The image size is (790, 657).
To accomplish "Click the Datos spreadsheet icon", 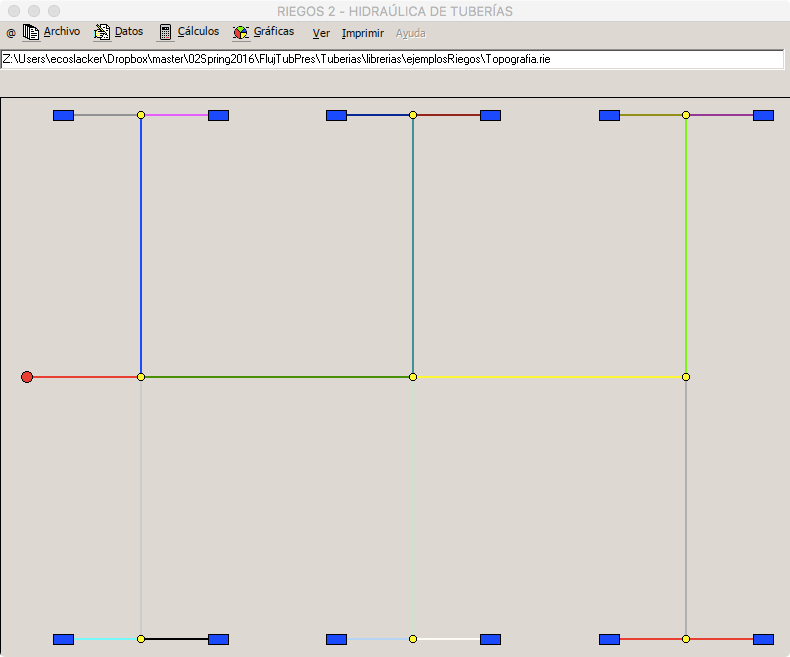I will click(x=102, y=32).
